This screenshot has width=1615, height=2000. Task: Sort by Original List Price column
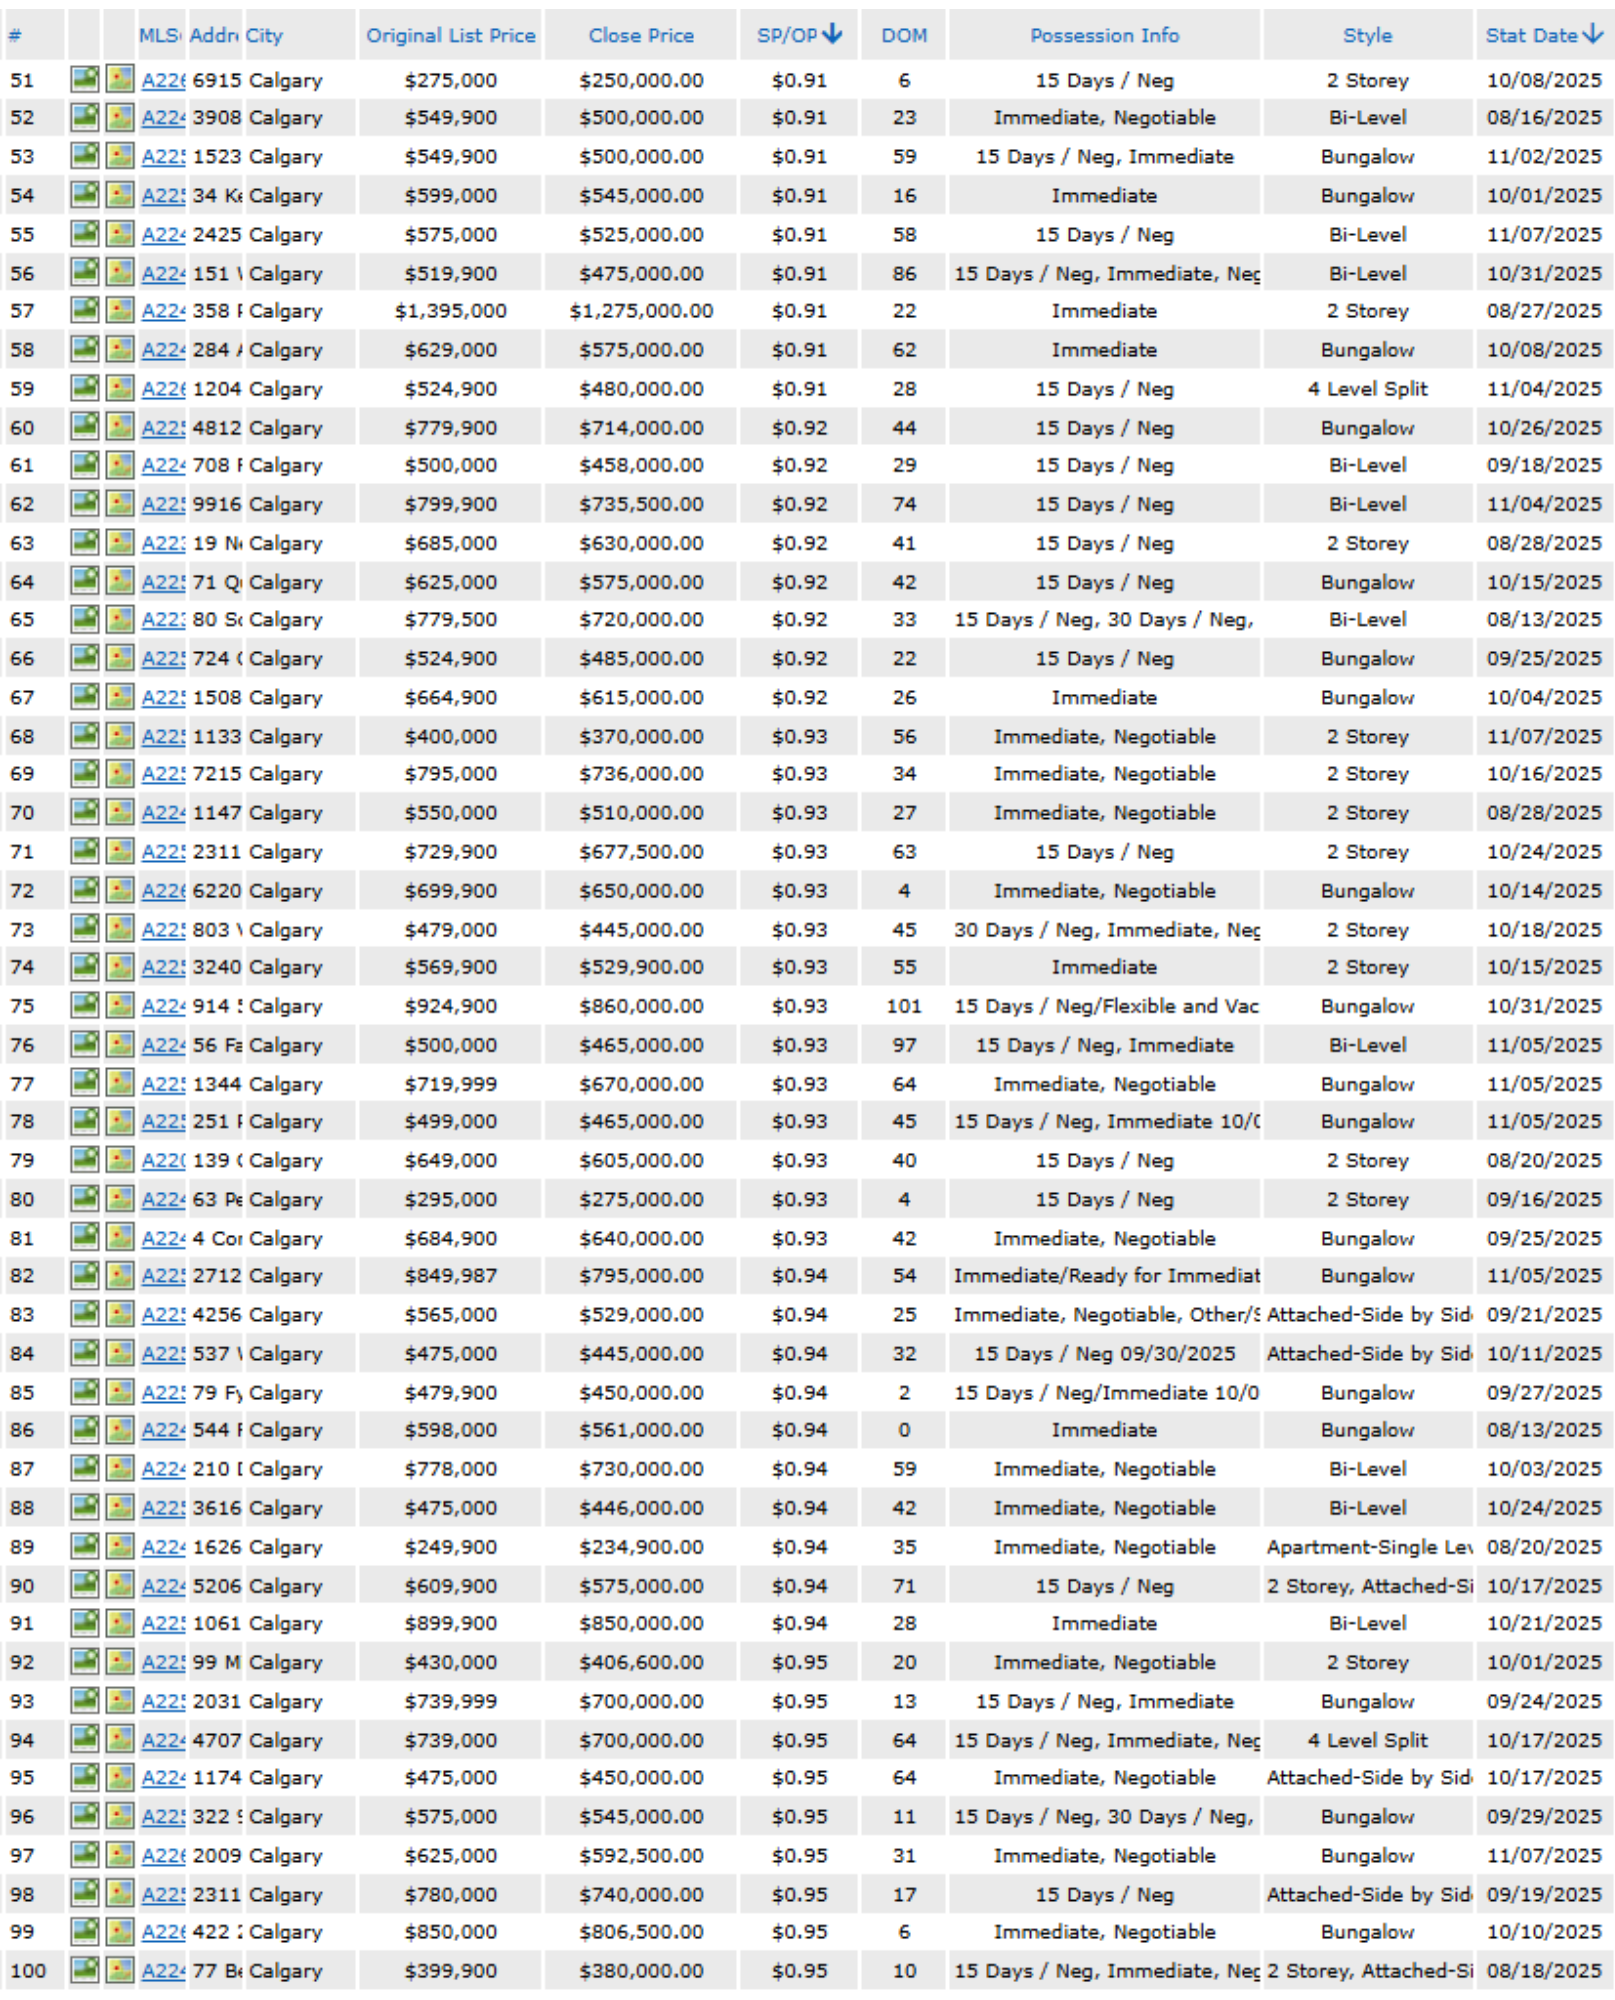[450, 36]
